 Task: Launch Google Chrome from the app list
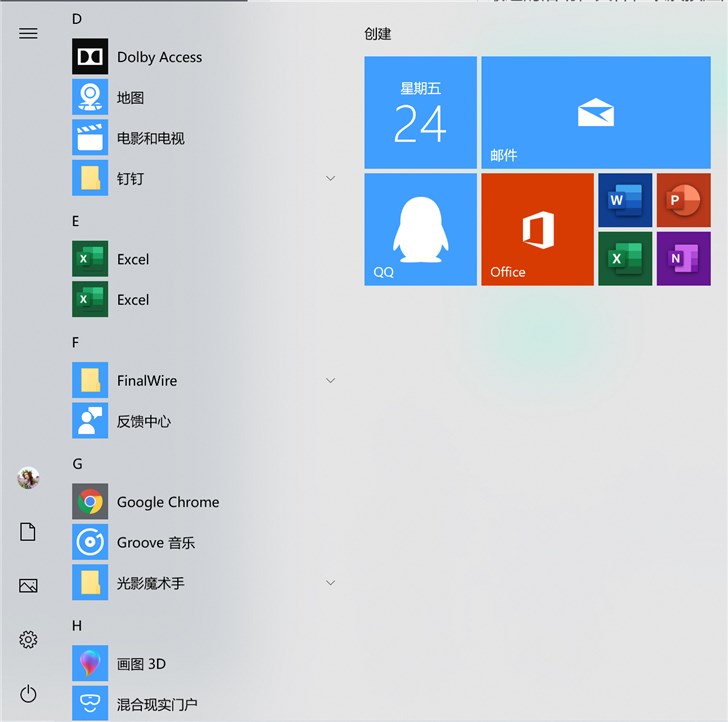click(x=167, y=502)
